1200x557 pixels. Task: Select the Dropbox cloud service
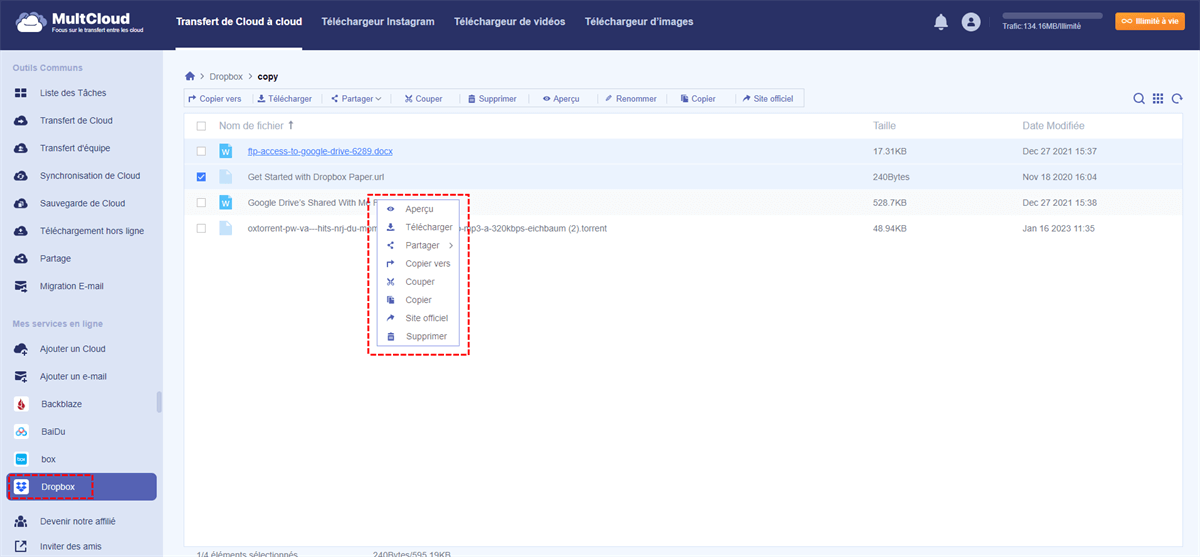click(x=82, y=487)
